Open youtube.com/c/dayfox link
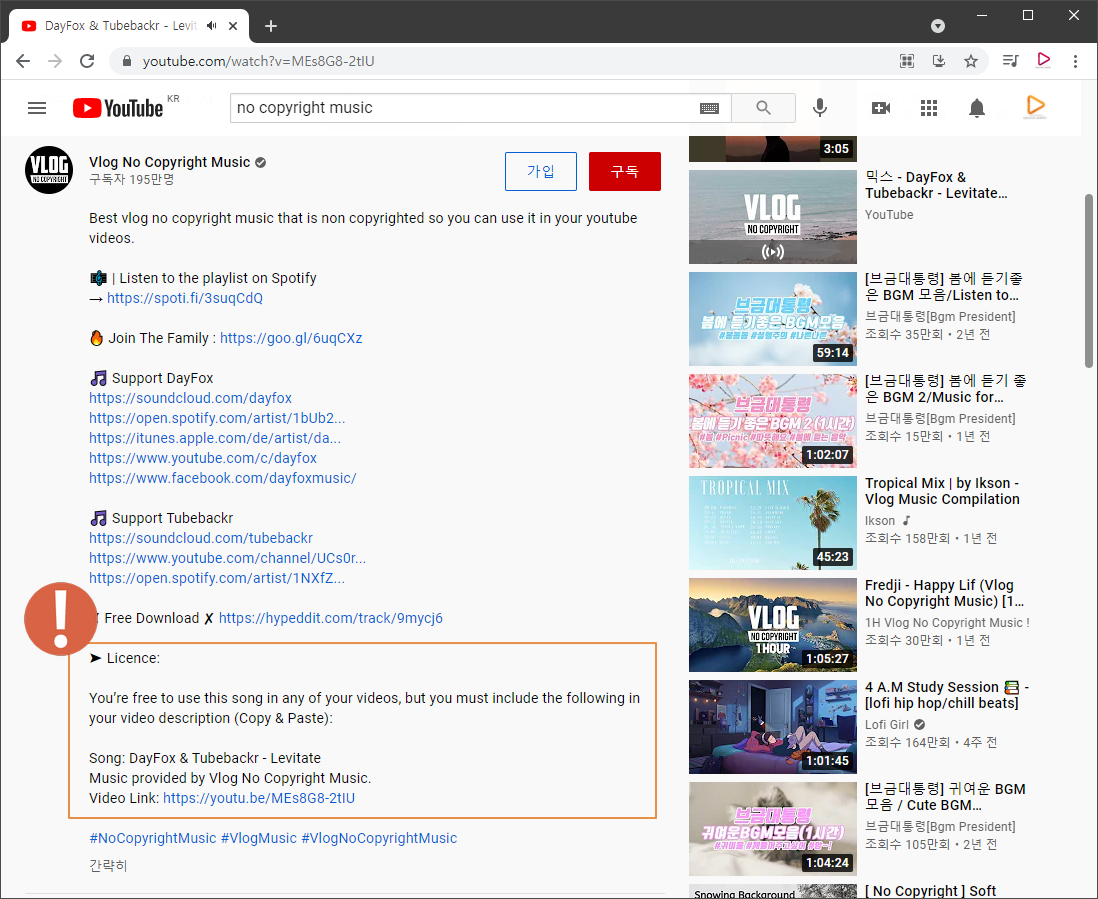 (203, 458)
